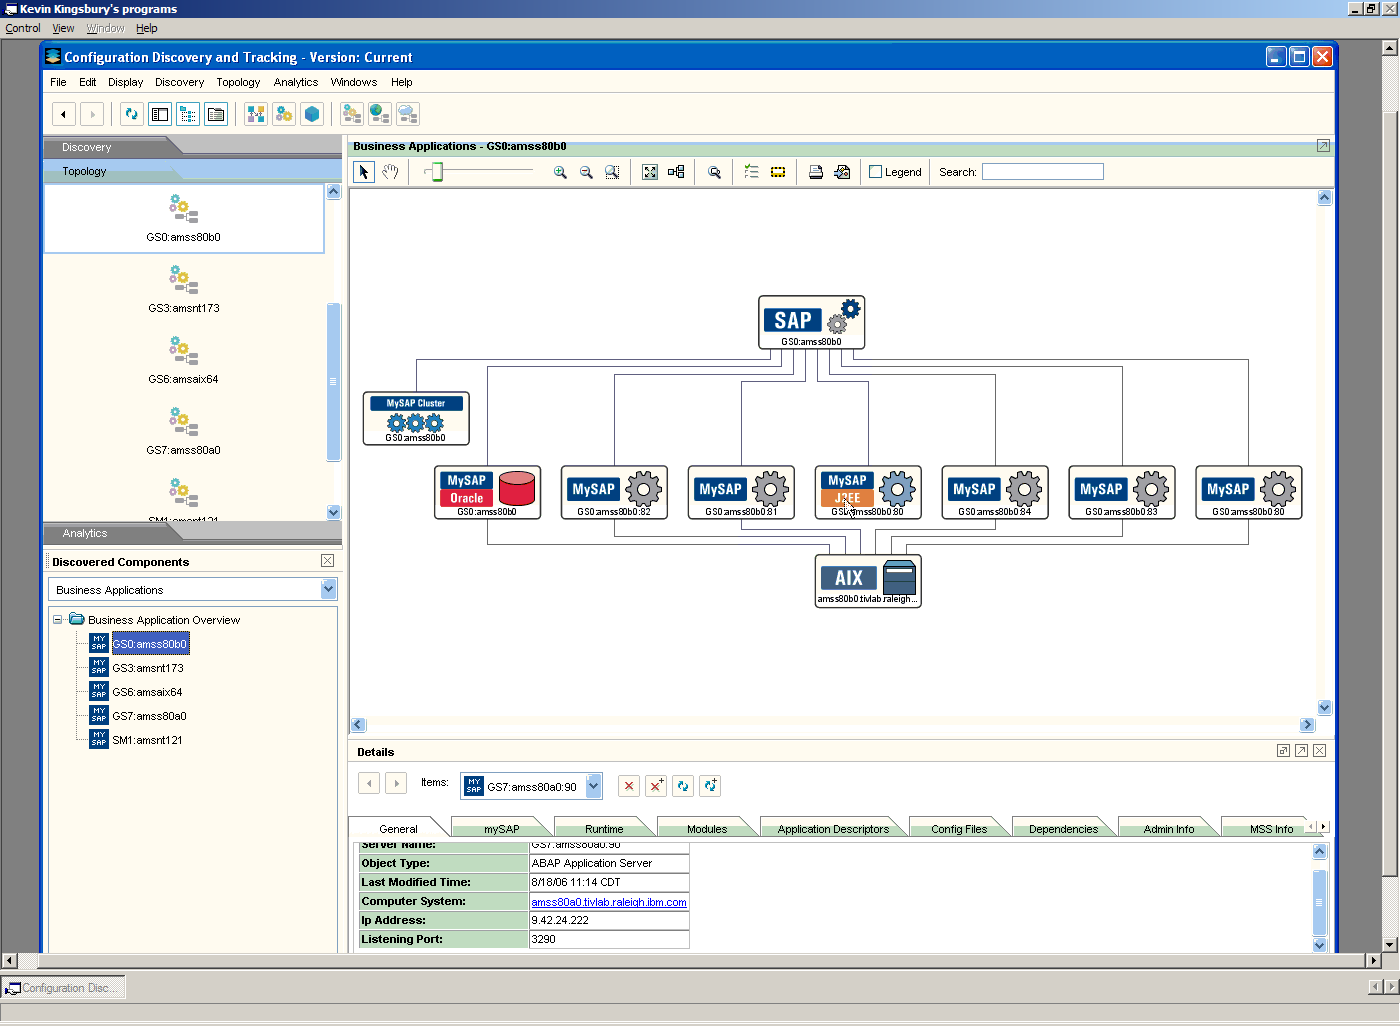Click the checklist icon in graph toolbar
This screenshot has height=1026, width=1400.
752,172
